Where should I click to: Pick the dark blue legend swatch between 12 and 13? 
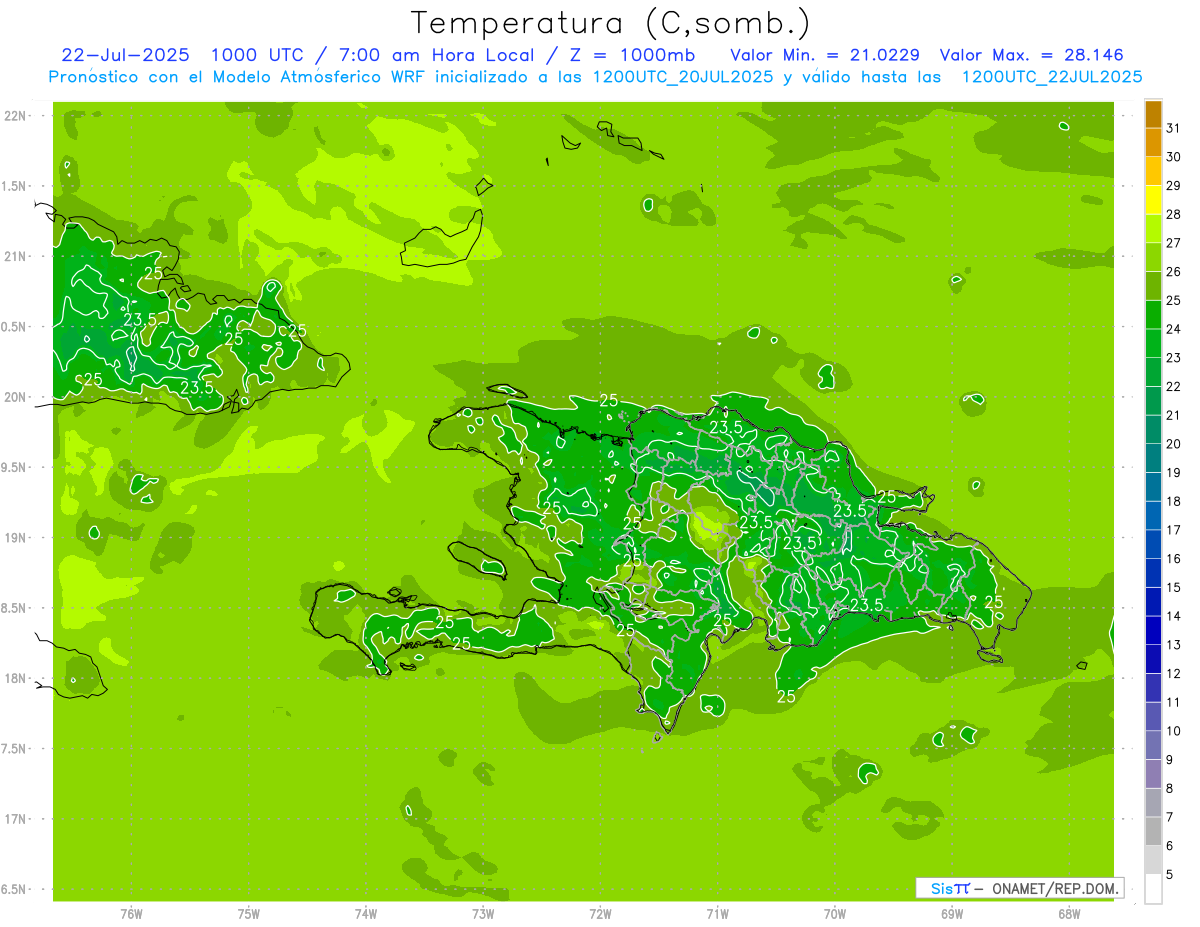[1153, 660]
